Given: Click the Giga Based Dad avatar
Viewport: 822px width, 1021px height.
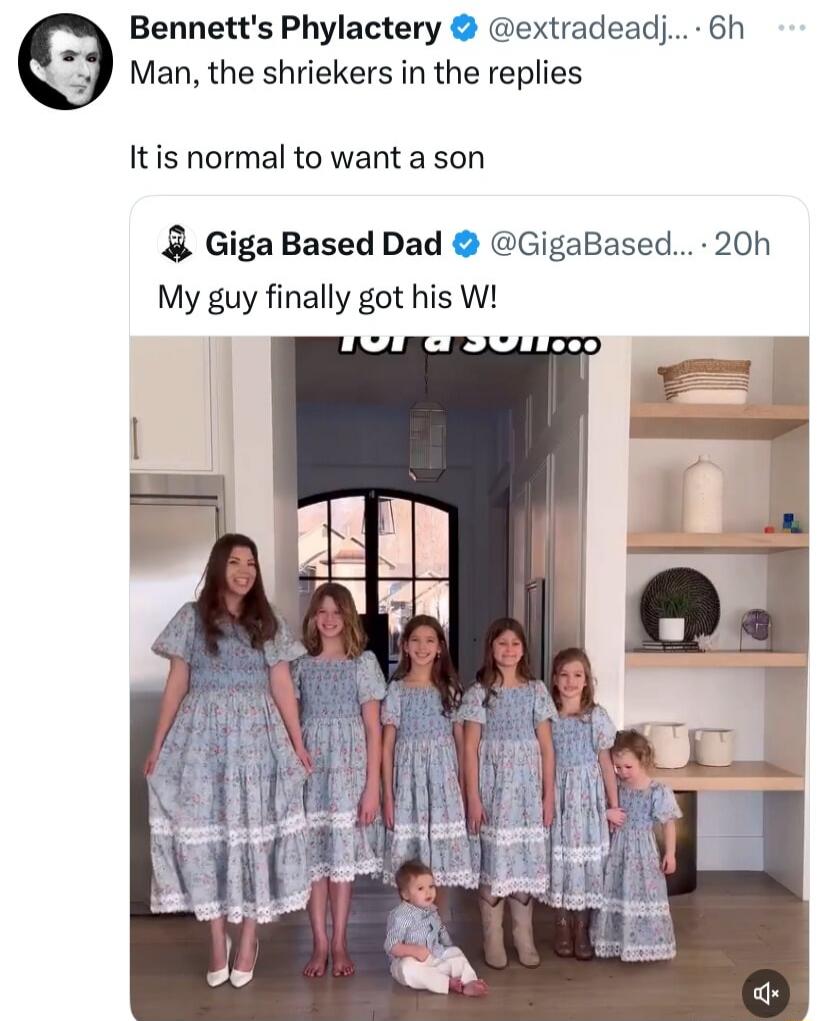Looking at the screenshot, I should tap(177, 244).
